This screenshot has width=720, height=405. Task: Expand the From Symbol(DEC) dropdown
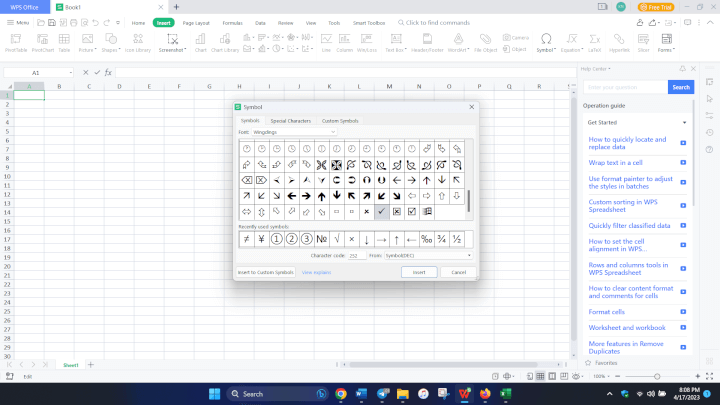(x=469, y=255)
